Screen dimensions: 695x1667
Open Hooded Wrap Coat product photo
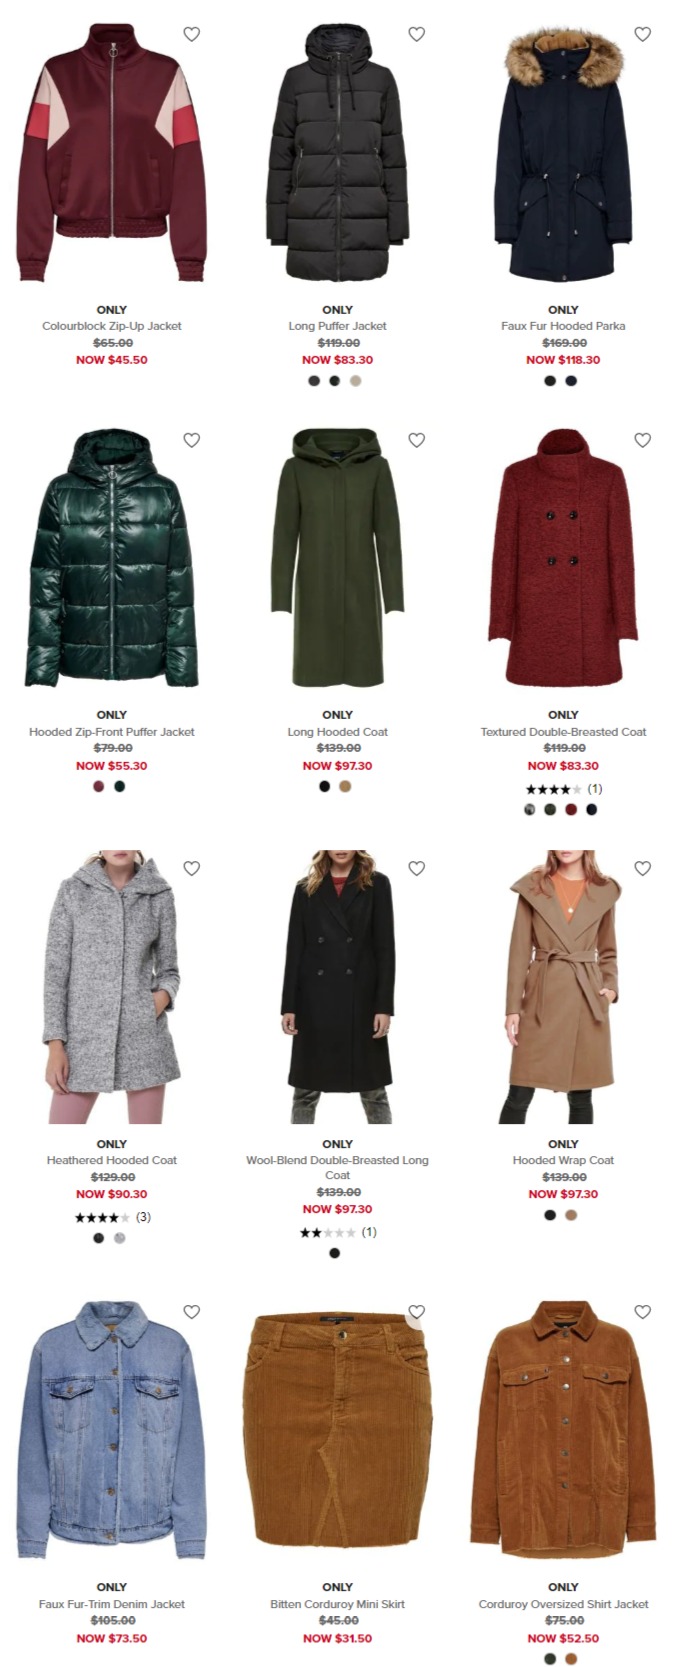[563, 987]
